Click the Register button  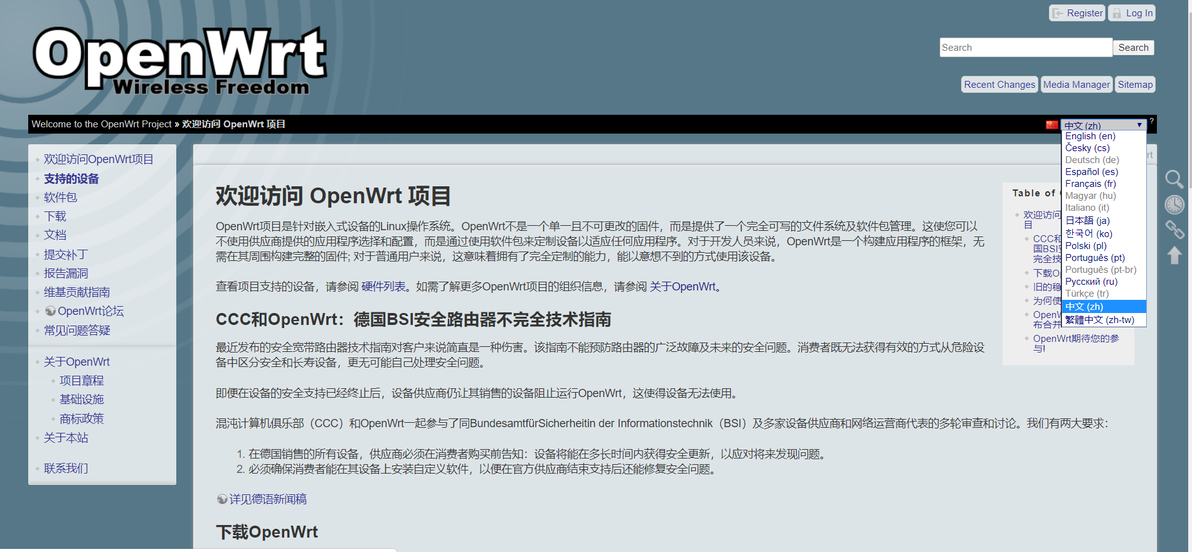click(x=1078, y=13)
